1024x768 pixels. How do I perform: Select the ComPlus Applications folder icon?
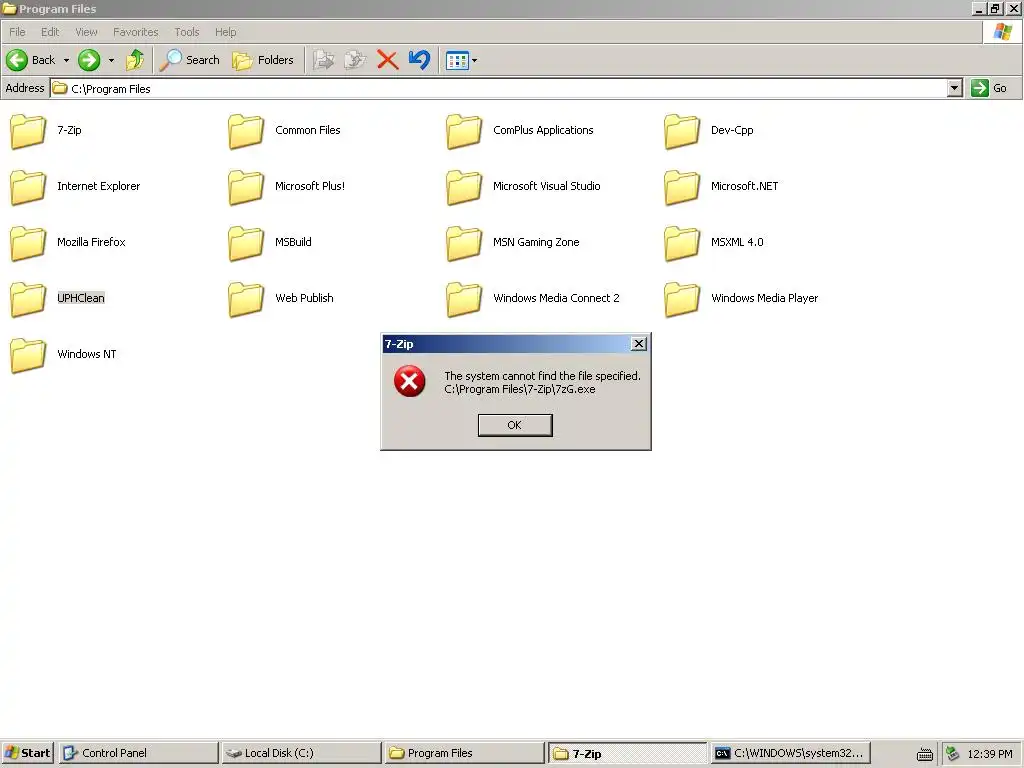(464, 131)
